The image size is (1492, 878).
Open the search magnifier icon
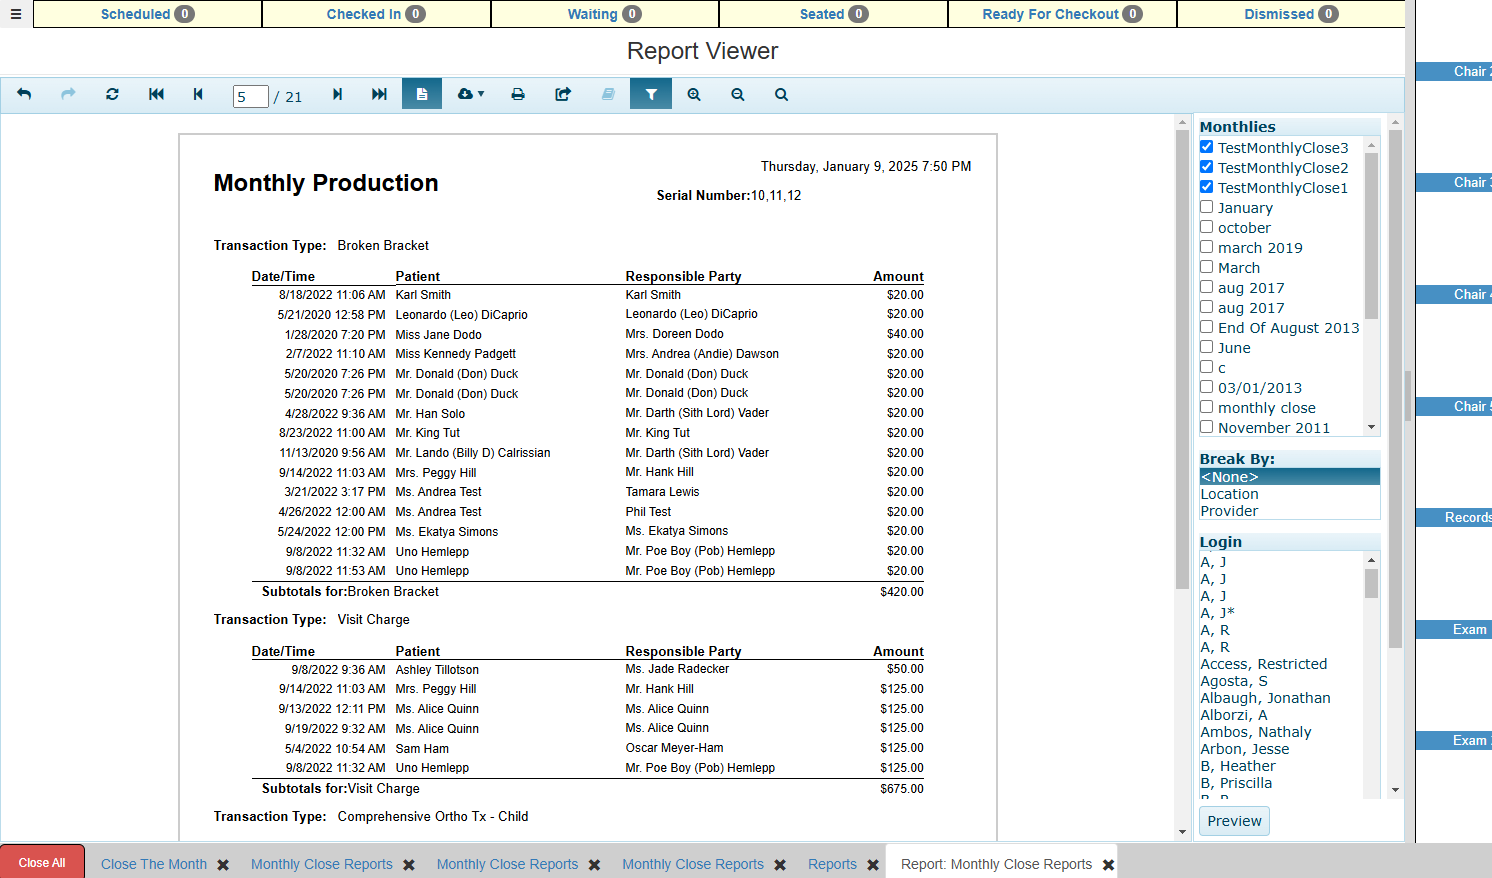tap(781, 94)
